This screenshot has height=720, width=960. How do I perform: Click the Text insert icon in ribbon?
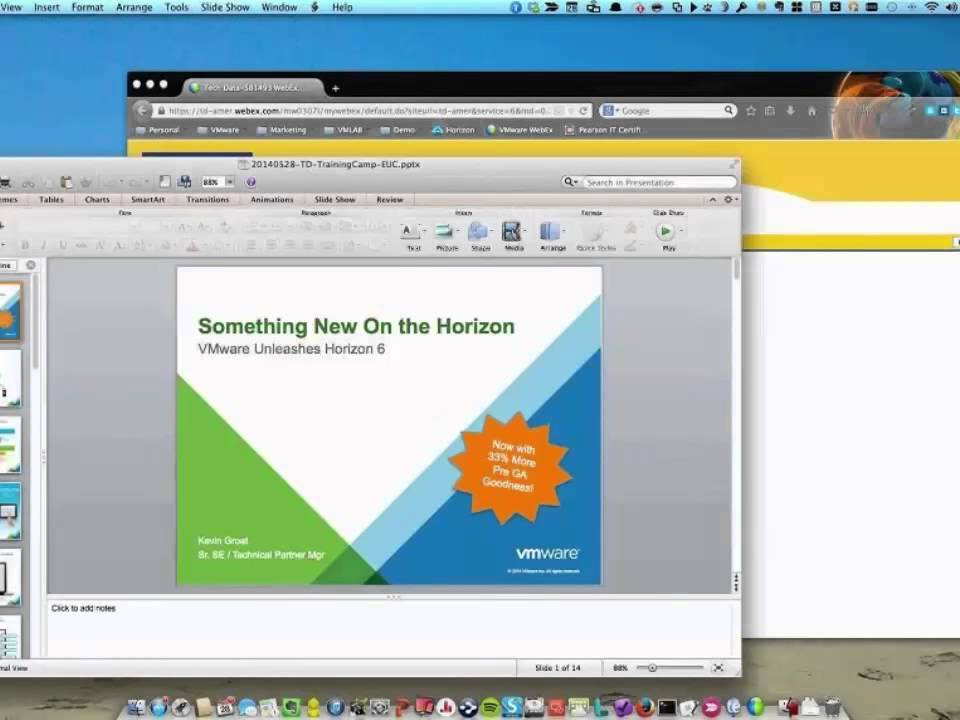click(409, 231)
